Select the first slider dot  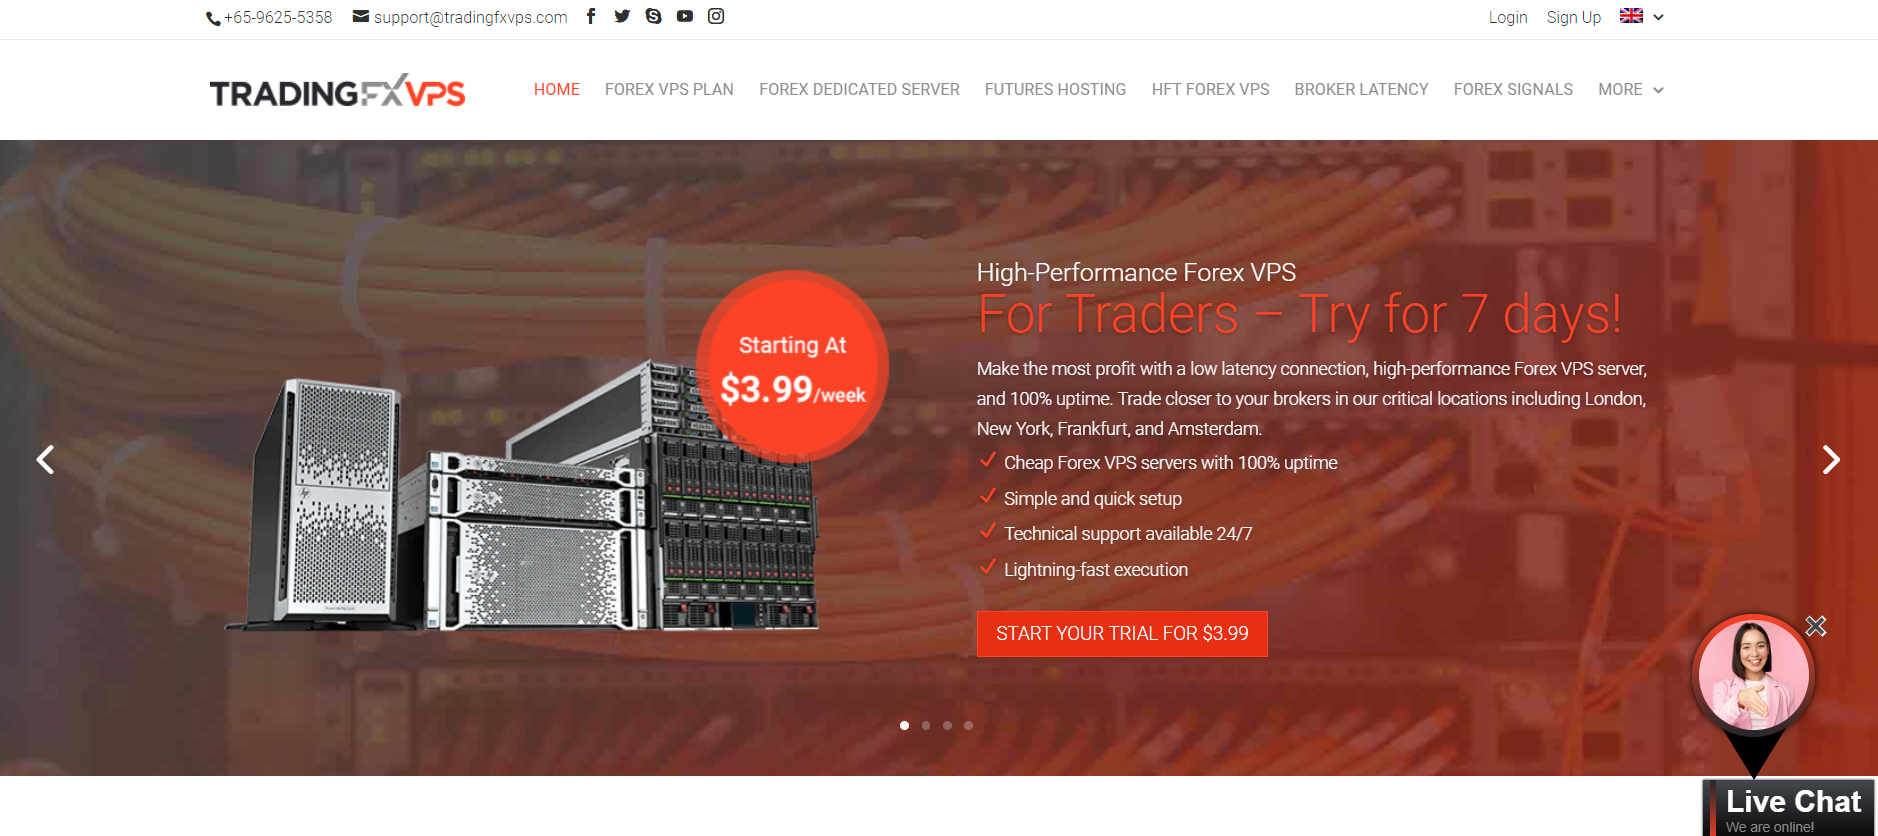tap(904, 725)
